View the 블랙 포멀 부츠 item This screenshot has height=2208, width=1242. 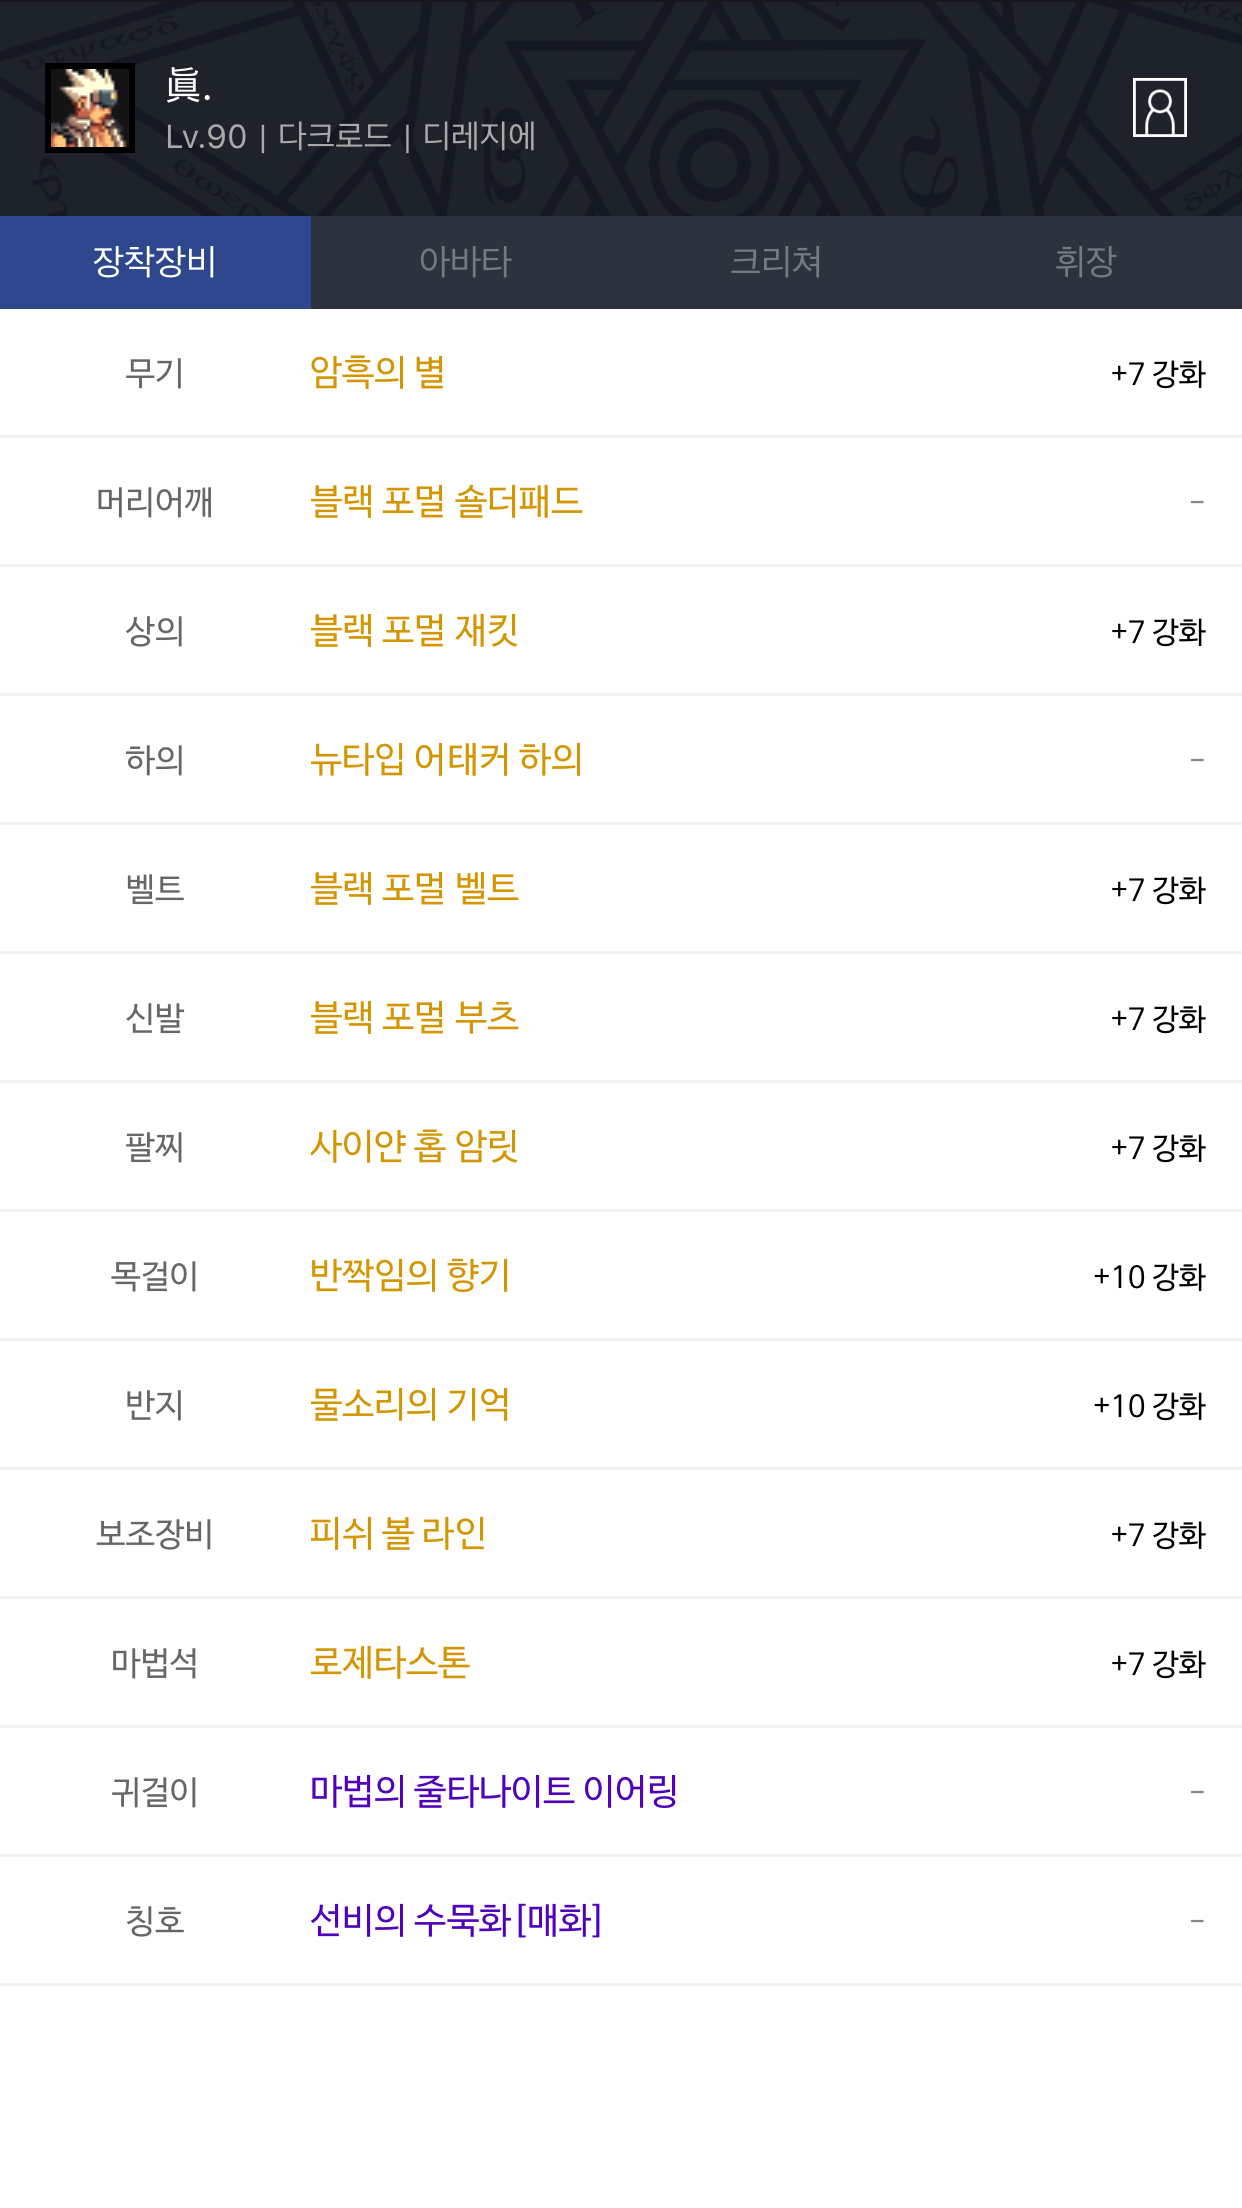click(414, 1017)
